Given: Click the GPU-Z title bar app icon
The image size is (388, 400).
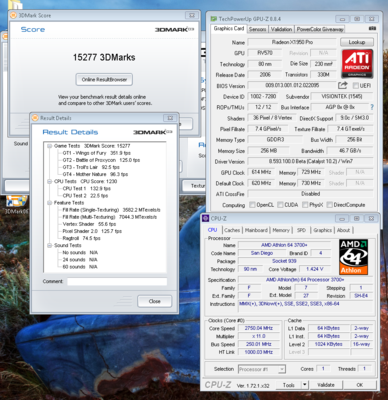Looking at the screenshot, I should pos(213,19).
